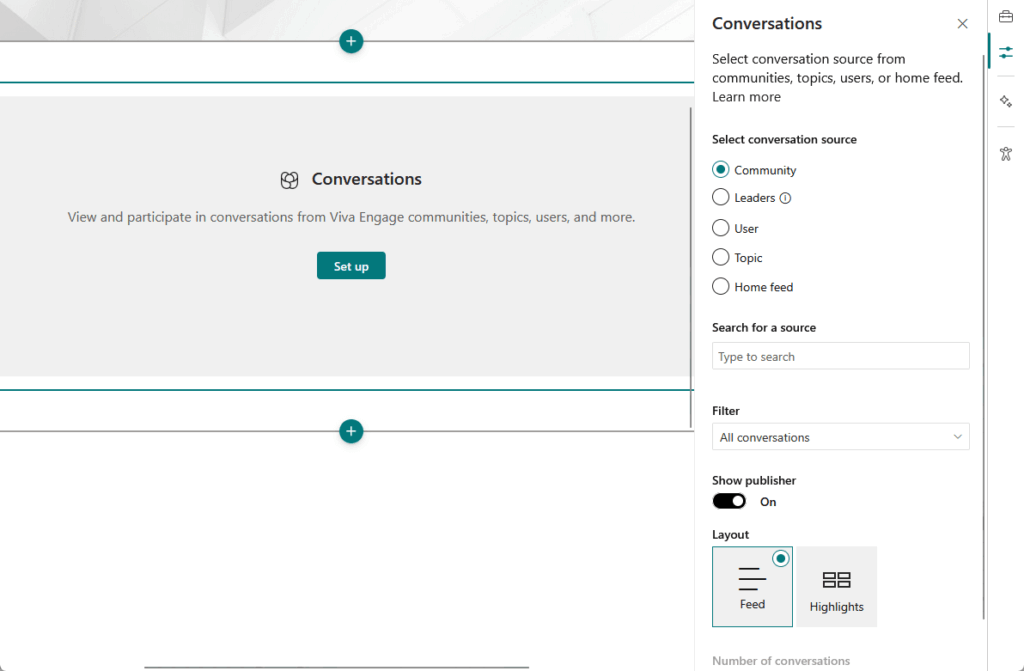Click the Viva Engage Conversations web part icon

289,180
